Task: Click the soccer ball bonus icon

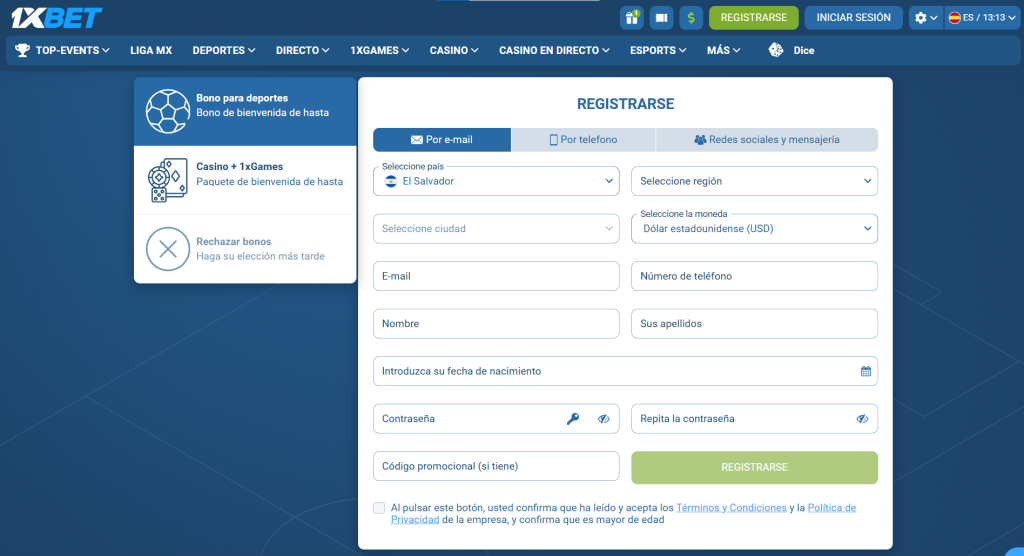Action: (x=168, y=111)
